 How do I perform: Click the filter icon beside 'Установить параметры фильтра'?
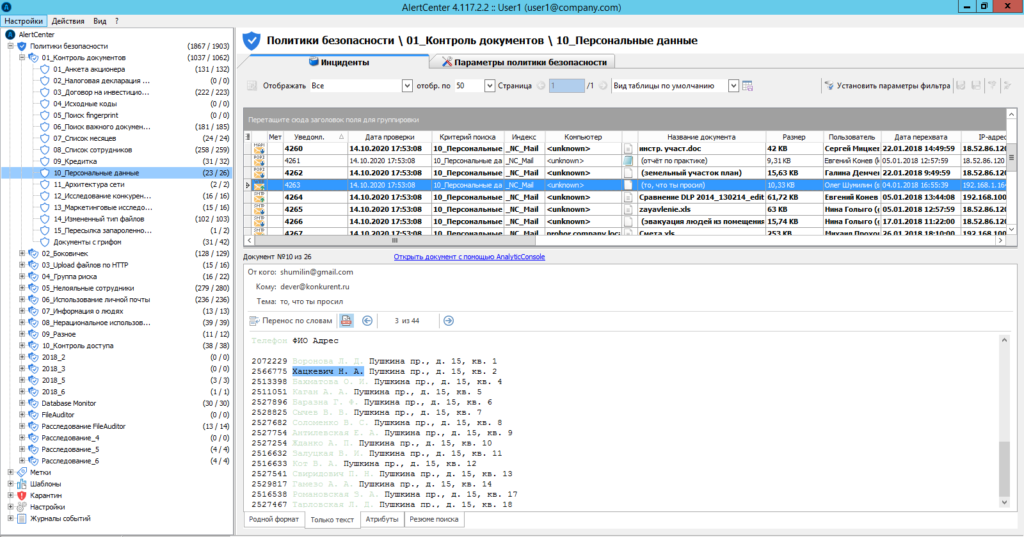tap(827, 86)
